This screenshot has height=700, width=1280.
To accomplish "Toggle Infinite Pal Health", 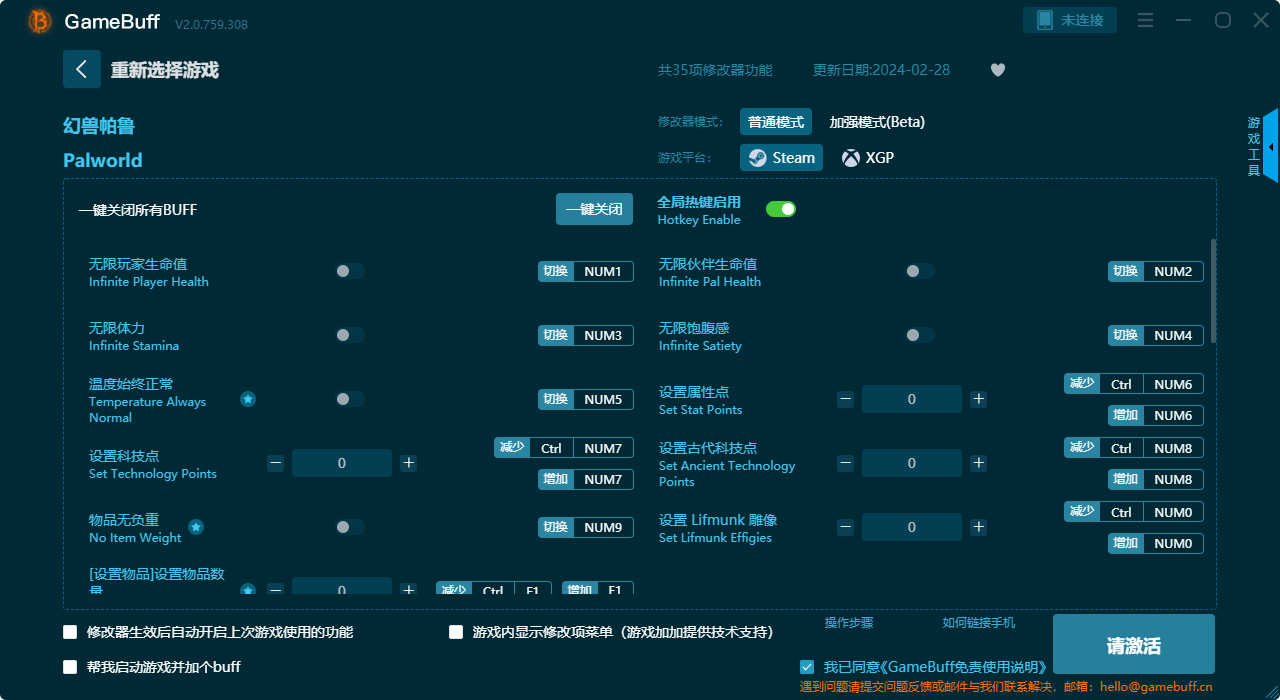I will tap(919, 271).
